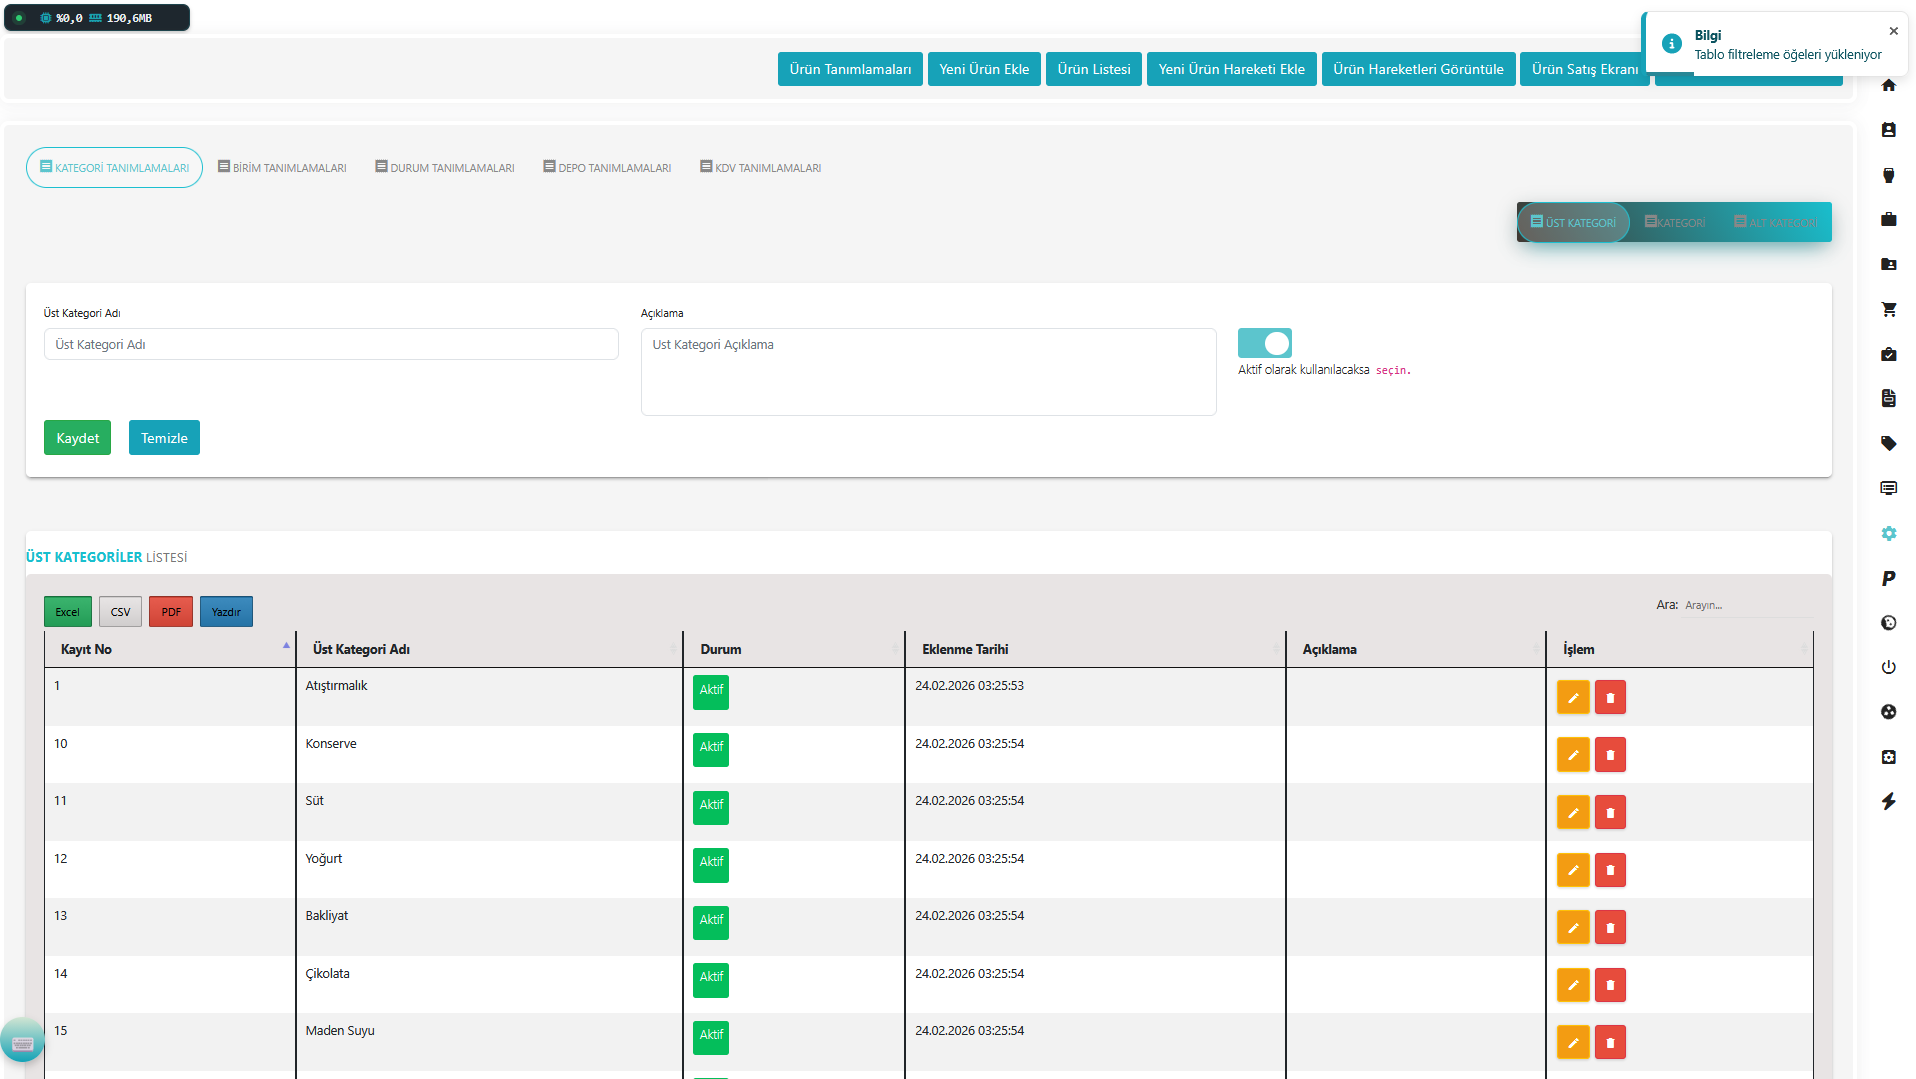Open the shopping cart sidebar icon
The image size is (1916, 1079).
click(x=1888, y=310)
